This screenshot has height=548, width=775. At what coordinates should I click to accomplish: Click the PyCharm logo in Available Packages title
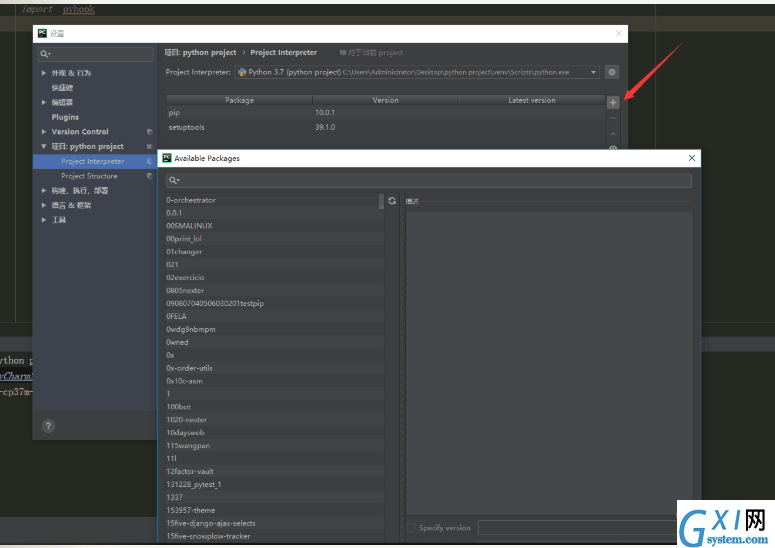167,158
